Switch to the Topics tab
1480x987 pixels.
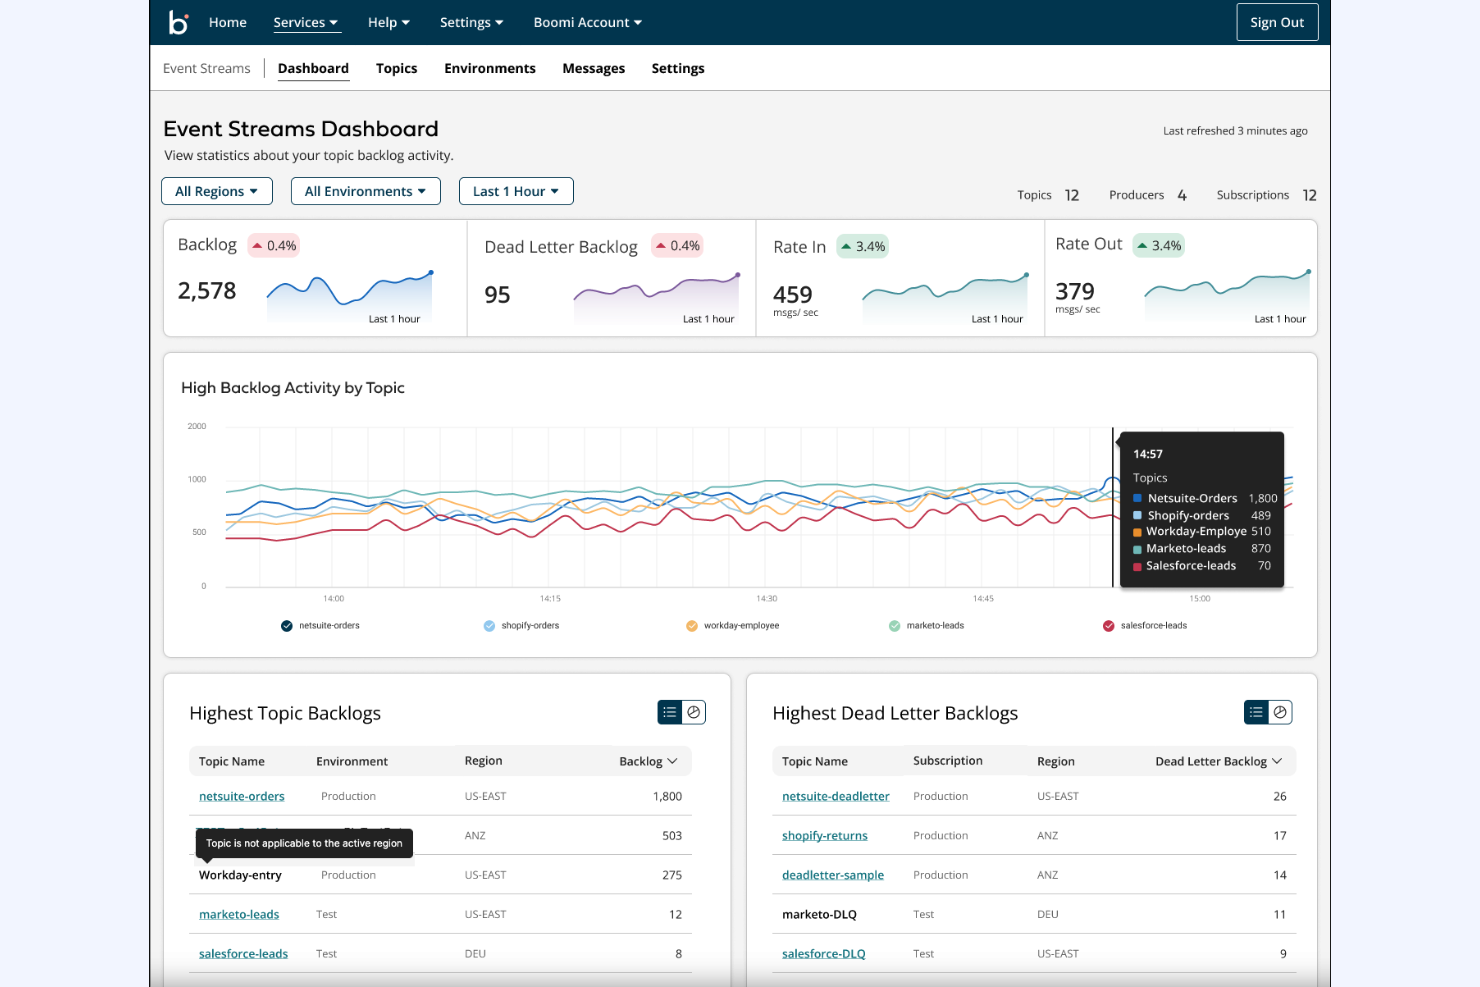(396, 68)
